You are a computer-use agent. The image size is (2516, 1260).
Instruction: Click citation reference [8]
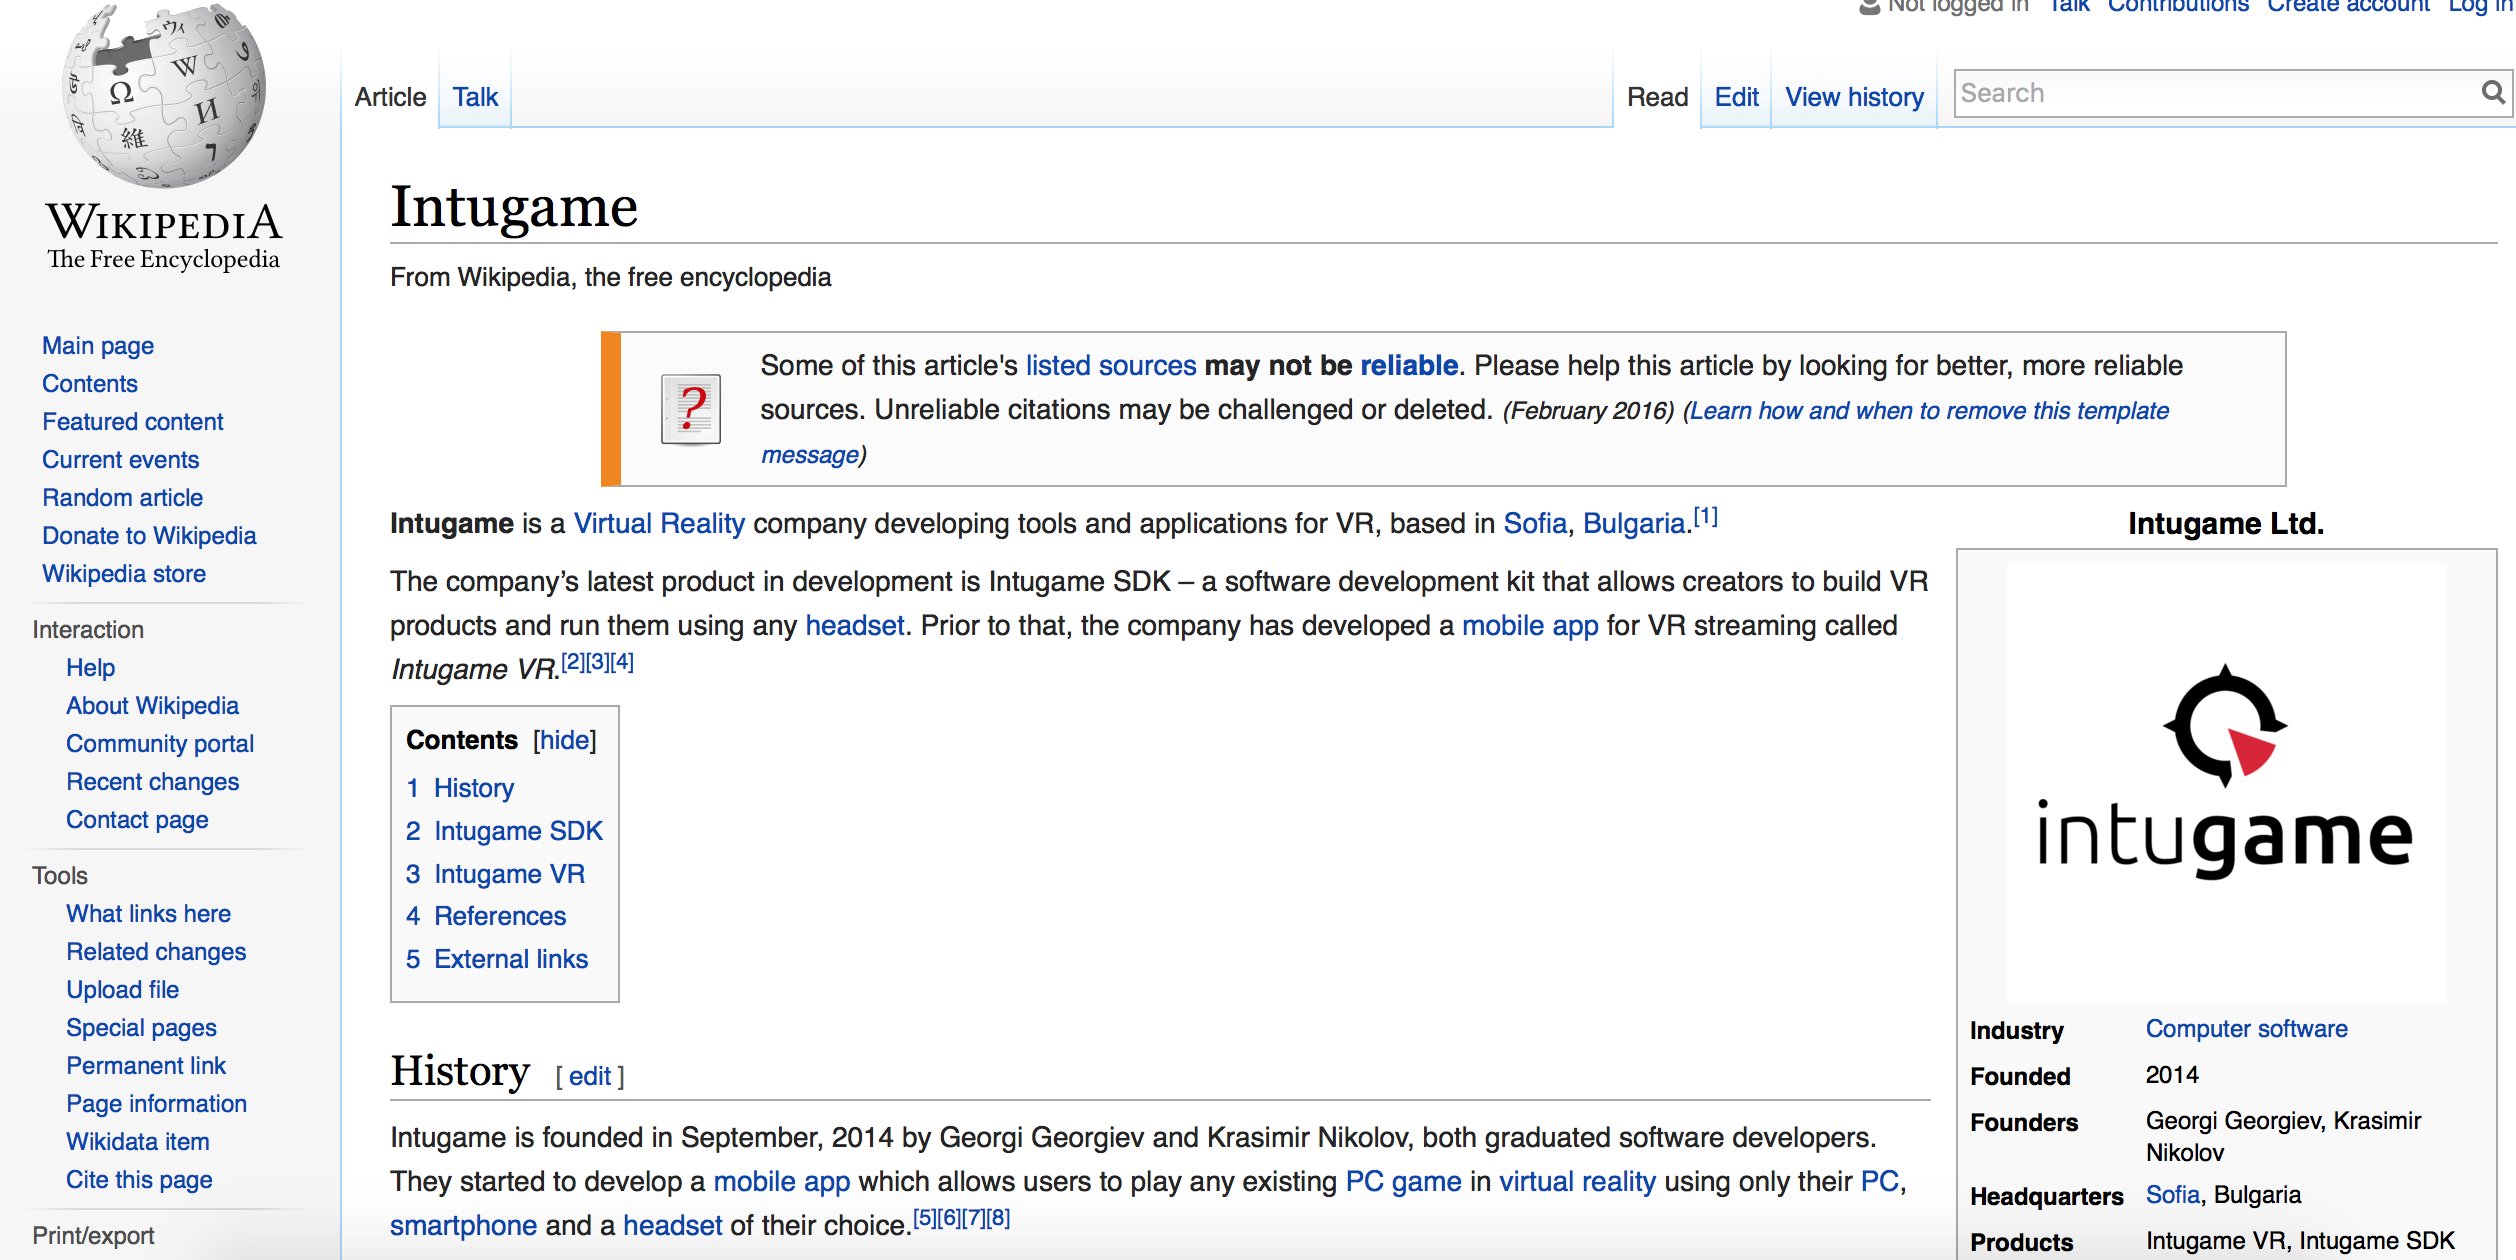[998, 1218]
